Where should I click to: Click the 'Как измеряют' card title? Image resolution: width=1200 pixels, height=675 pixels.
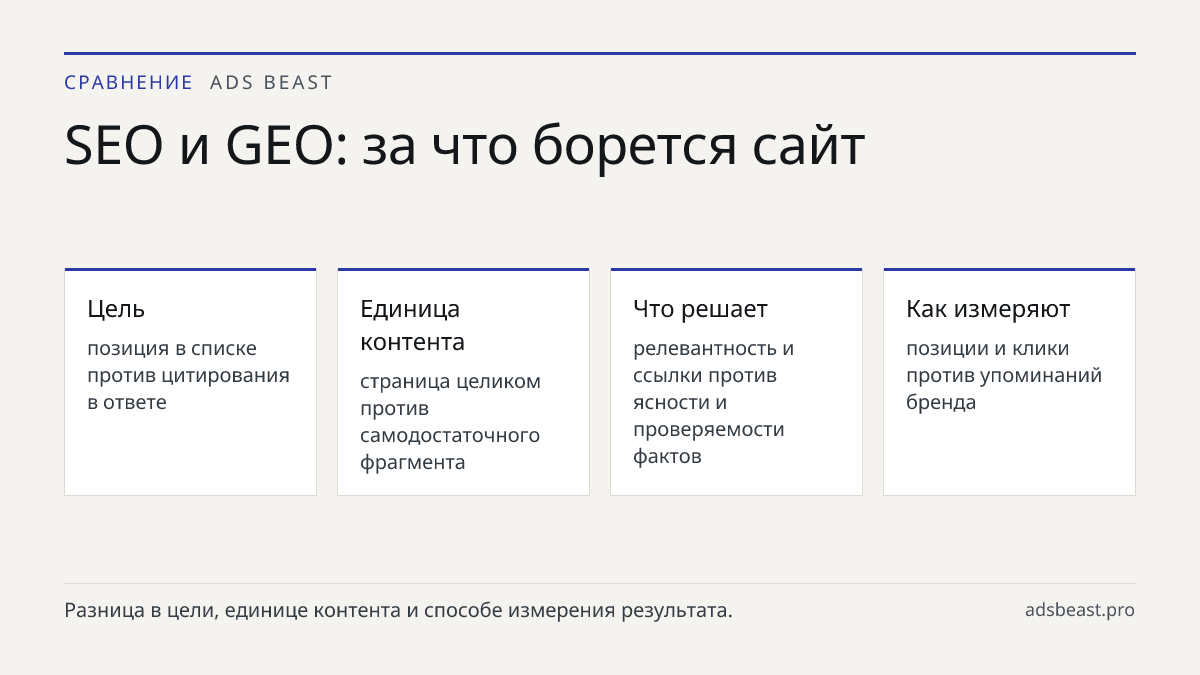click(x=988, y=309)
